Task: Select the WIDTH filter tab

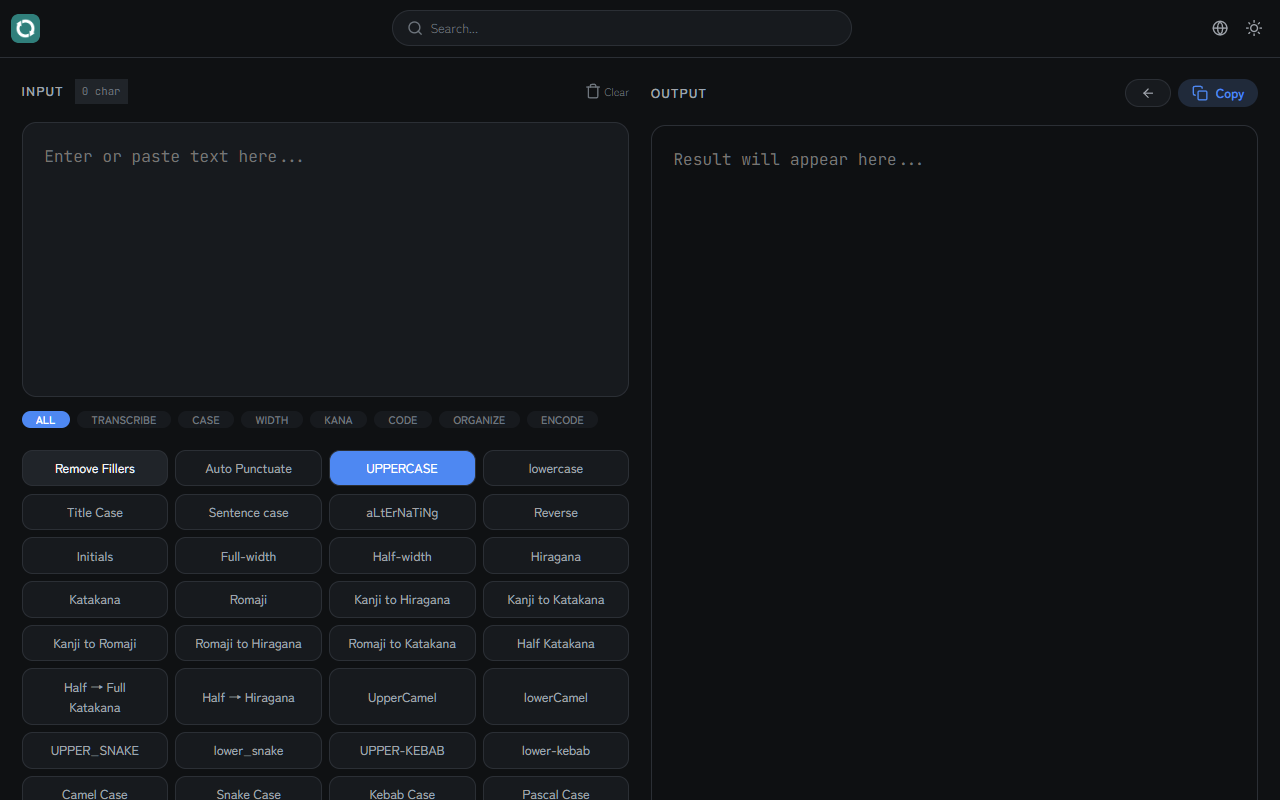Action: [272, 420]
